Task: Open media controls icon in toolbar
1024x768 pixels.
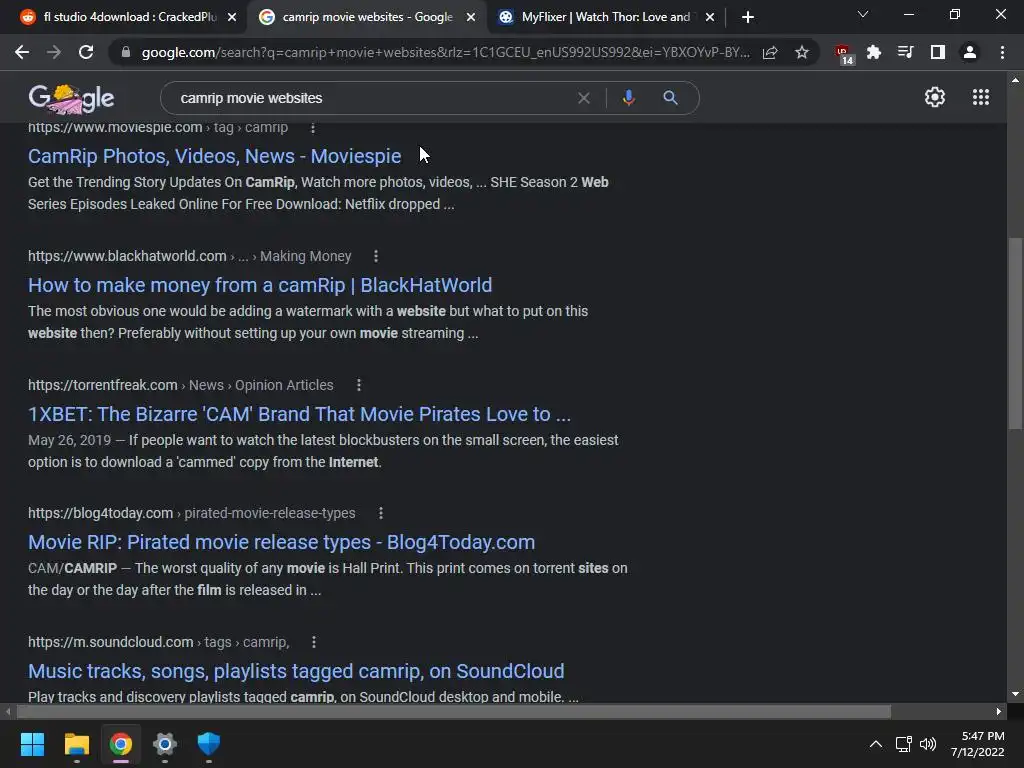Action: (x=905, y=52)
